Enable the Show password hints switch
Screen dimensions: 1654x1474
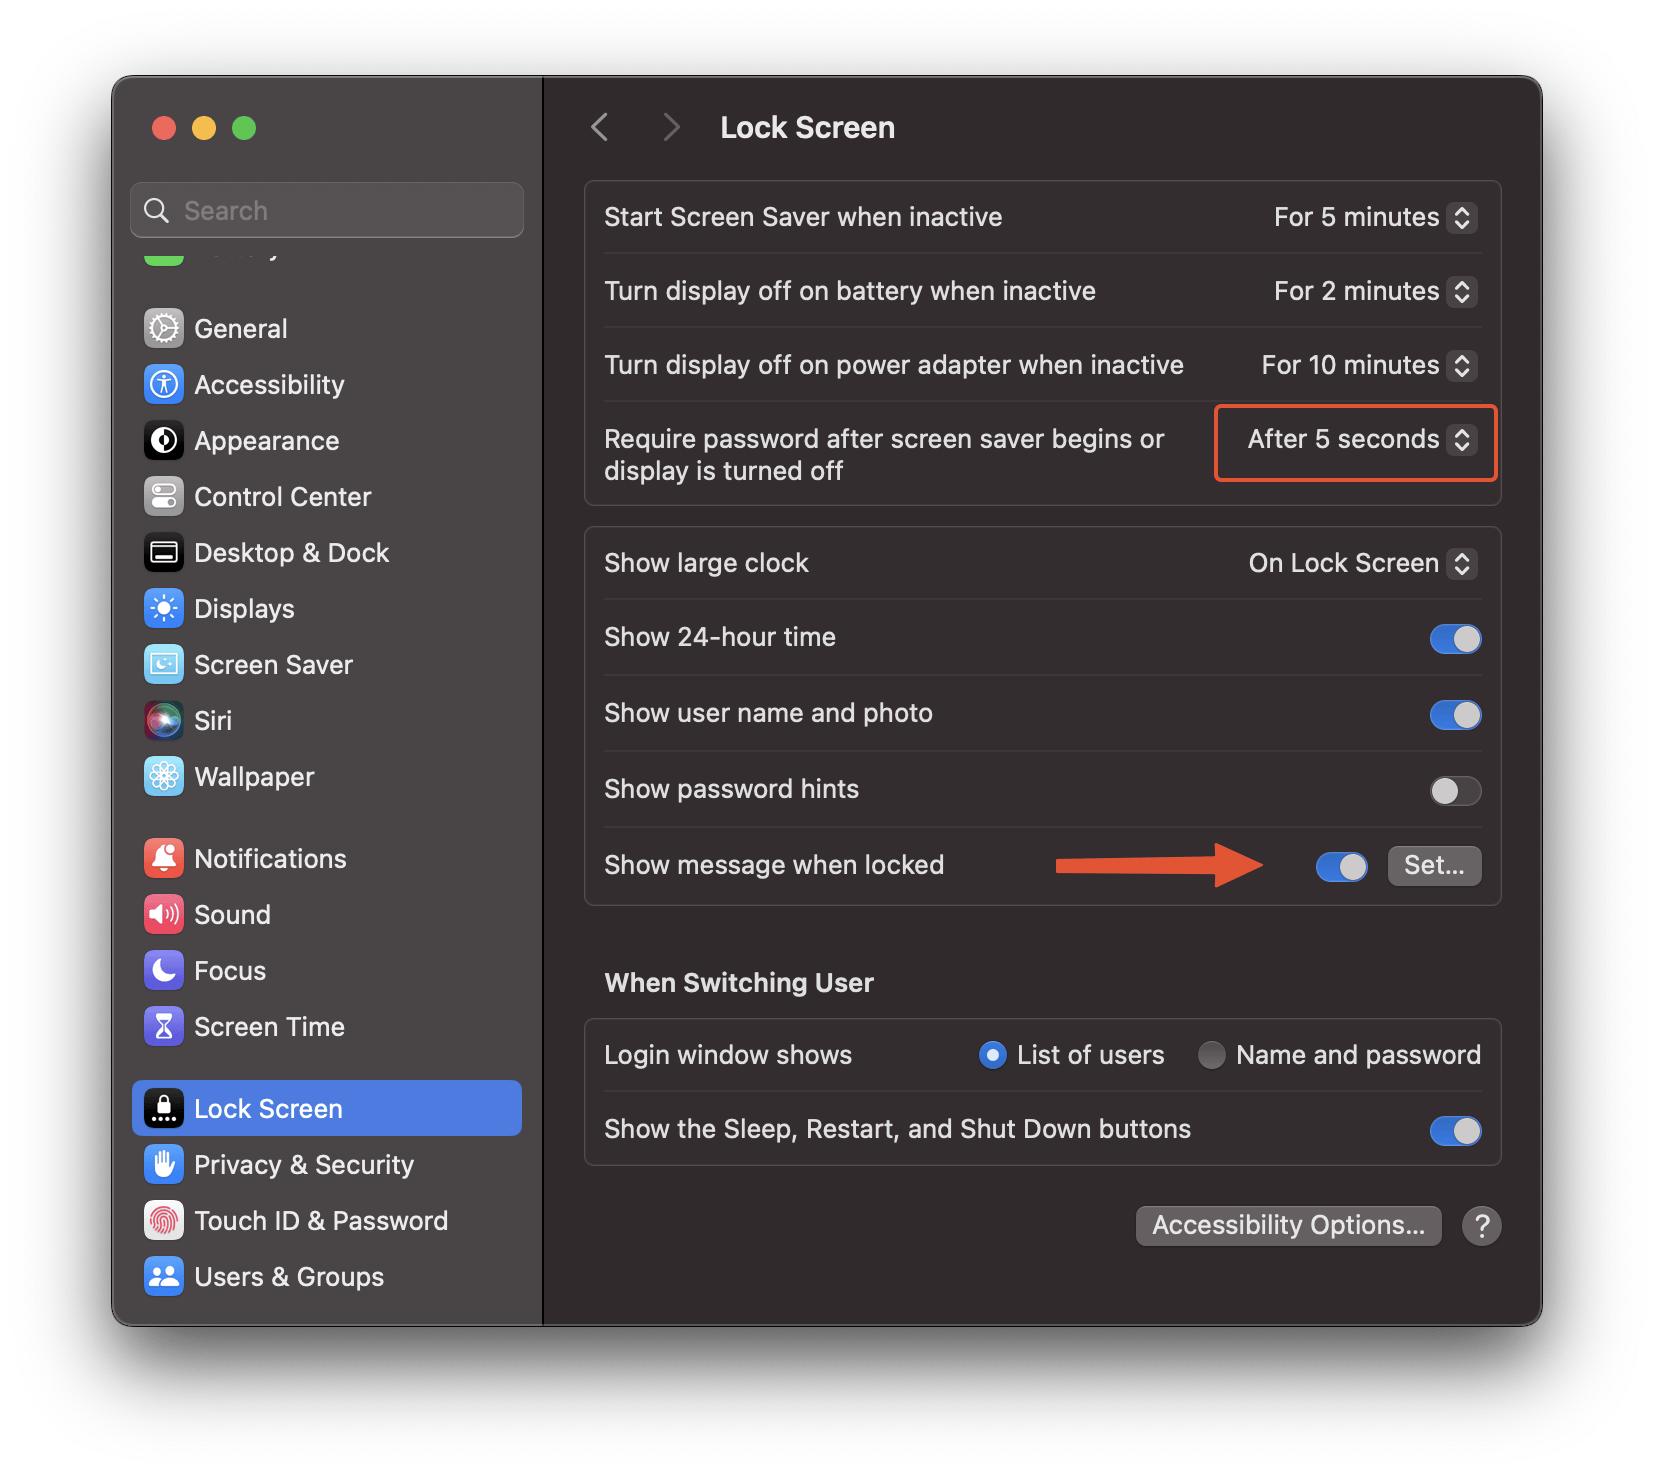1455,791
